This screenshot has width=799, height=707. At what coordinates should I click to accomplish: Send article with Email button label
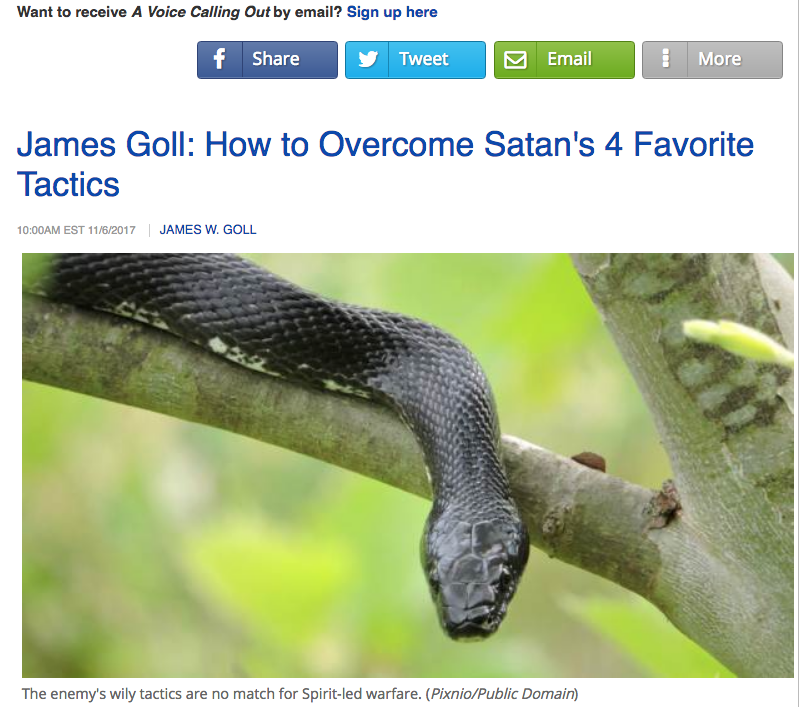(570, 59)
